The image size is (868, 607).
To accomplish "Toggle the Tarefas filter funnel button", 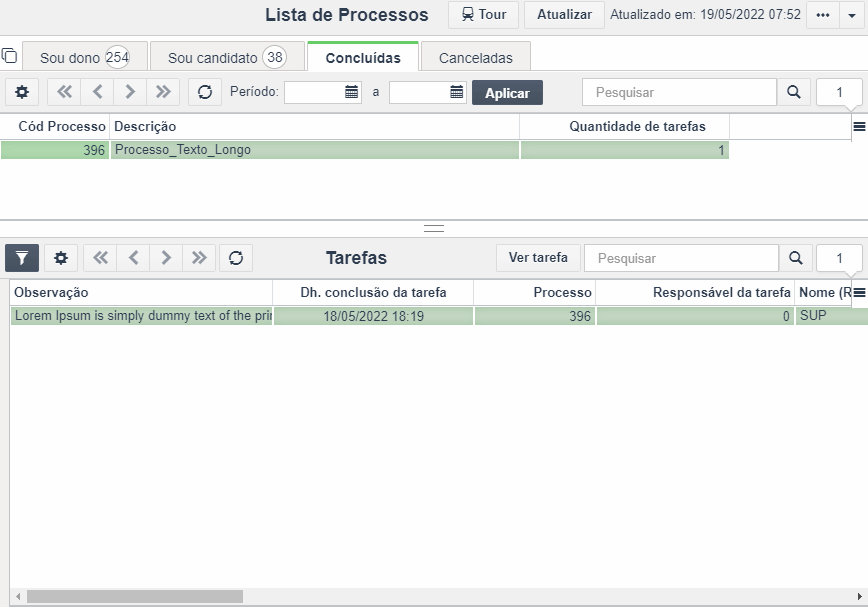I will (x=22, y=258).
